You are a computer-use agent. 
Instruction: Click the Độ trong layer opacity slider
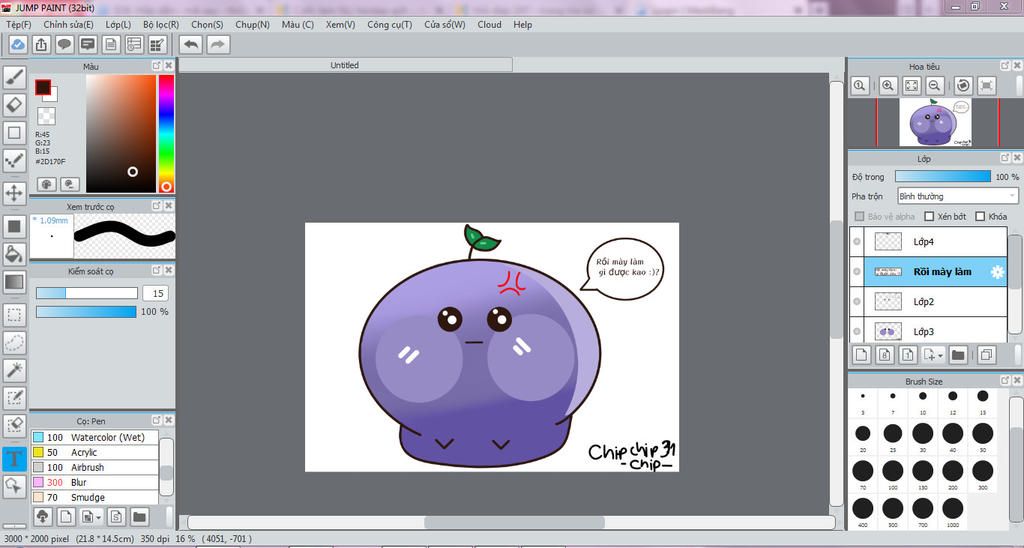(x=942, y=176)
